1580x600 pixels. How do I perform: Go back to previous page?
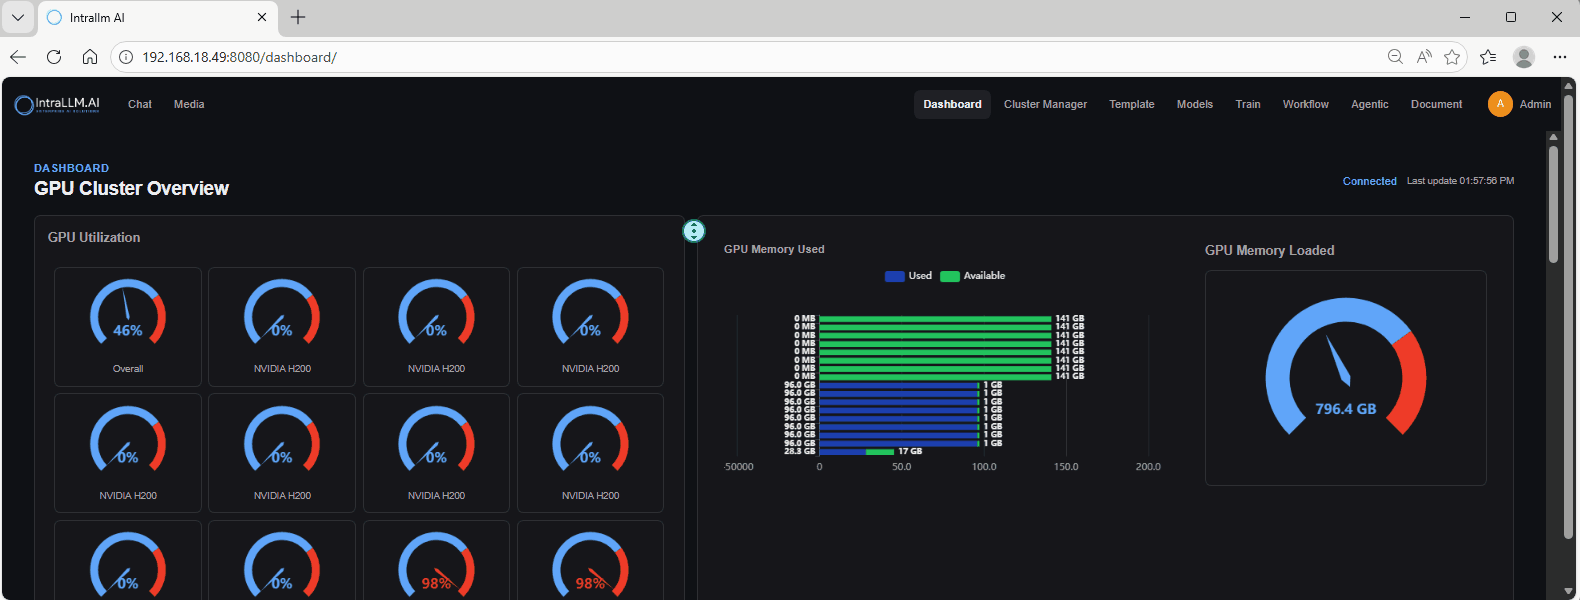[x=18, y=57]
